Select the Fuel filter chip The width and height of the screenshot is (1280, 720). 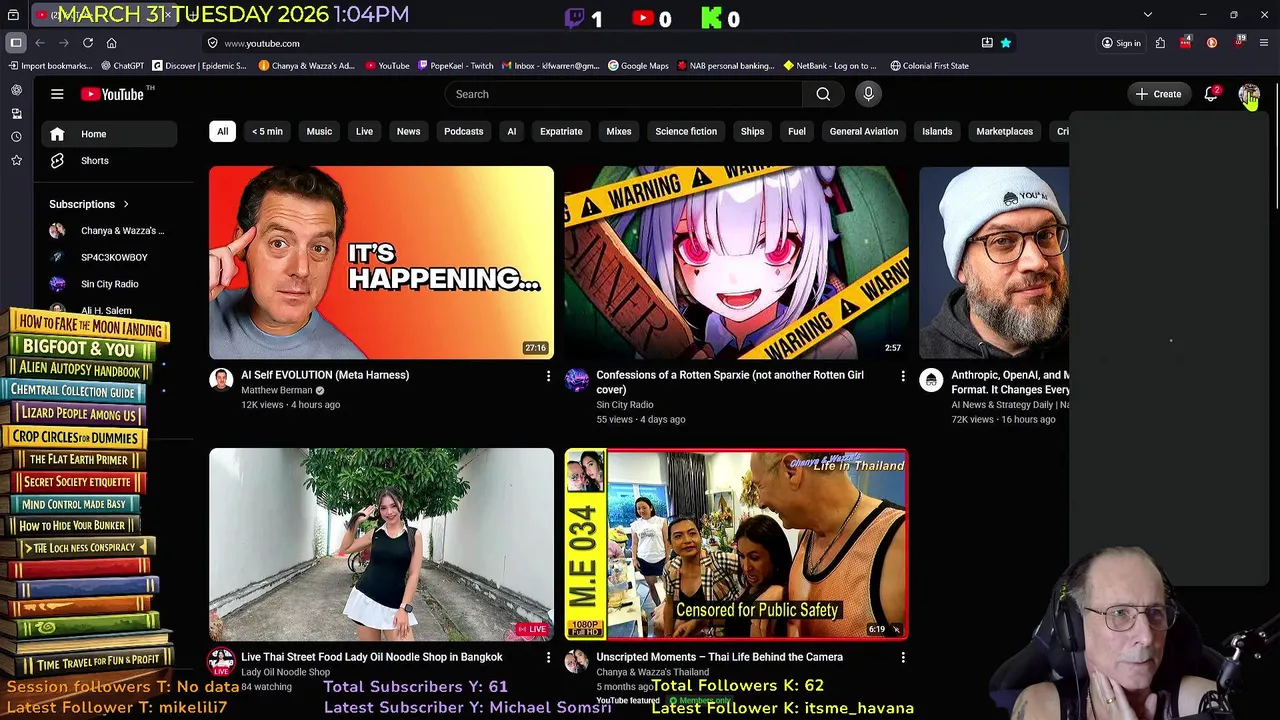(797, 131)
